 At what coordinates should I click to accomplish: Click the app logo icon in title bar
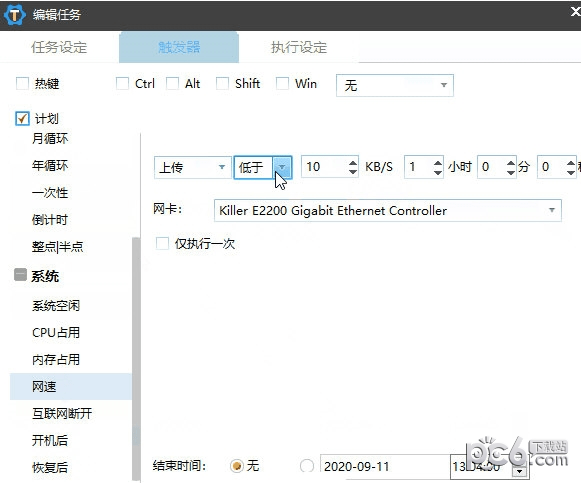(14, 15)
